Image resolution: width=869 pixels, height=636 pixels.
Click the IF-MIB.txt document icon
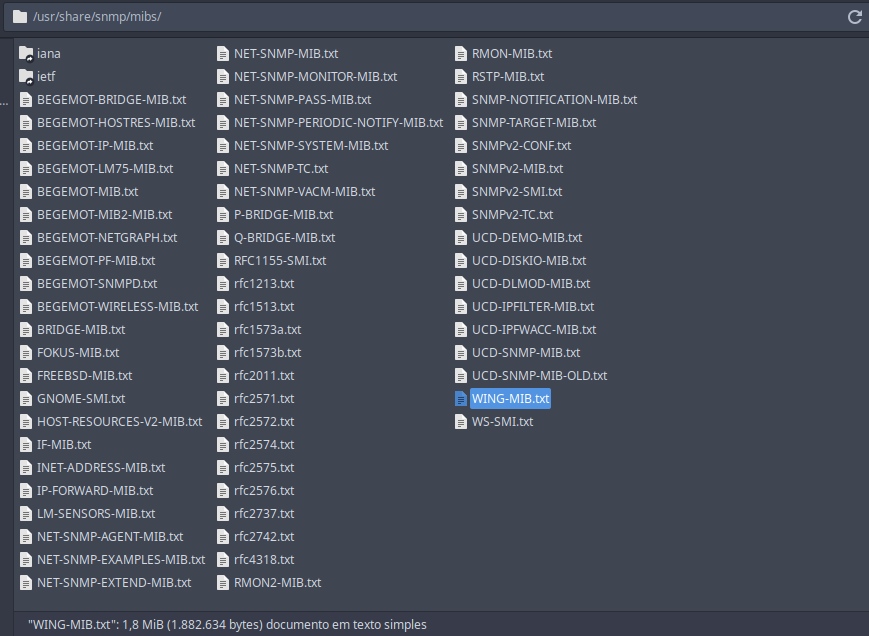point(26,445)
